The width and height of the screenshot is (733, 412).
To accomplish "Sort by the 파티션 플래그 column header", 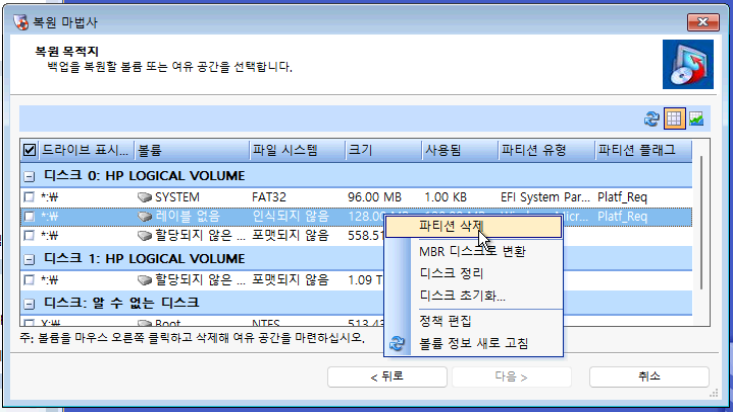I will 643,151.
